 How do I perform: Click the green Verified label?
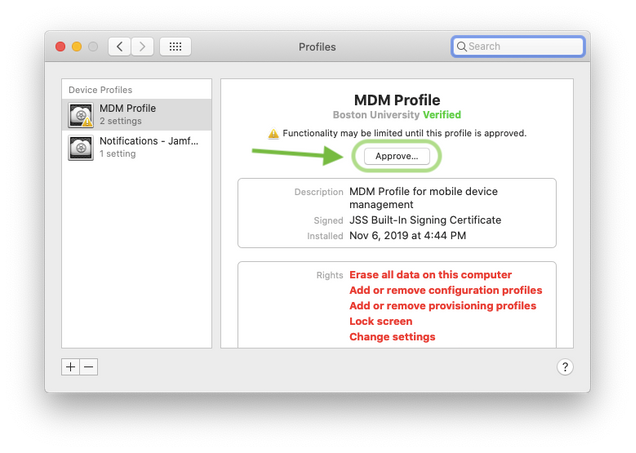442,115
